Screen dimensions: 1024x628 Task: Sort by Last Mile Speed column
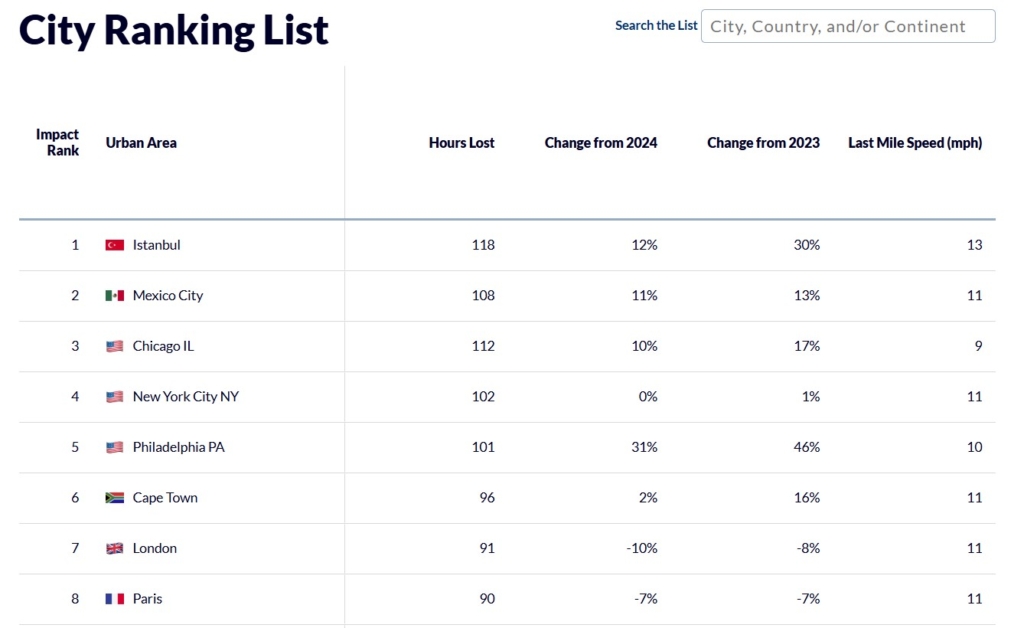[x=914, y=143]
